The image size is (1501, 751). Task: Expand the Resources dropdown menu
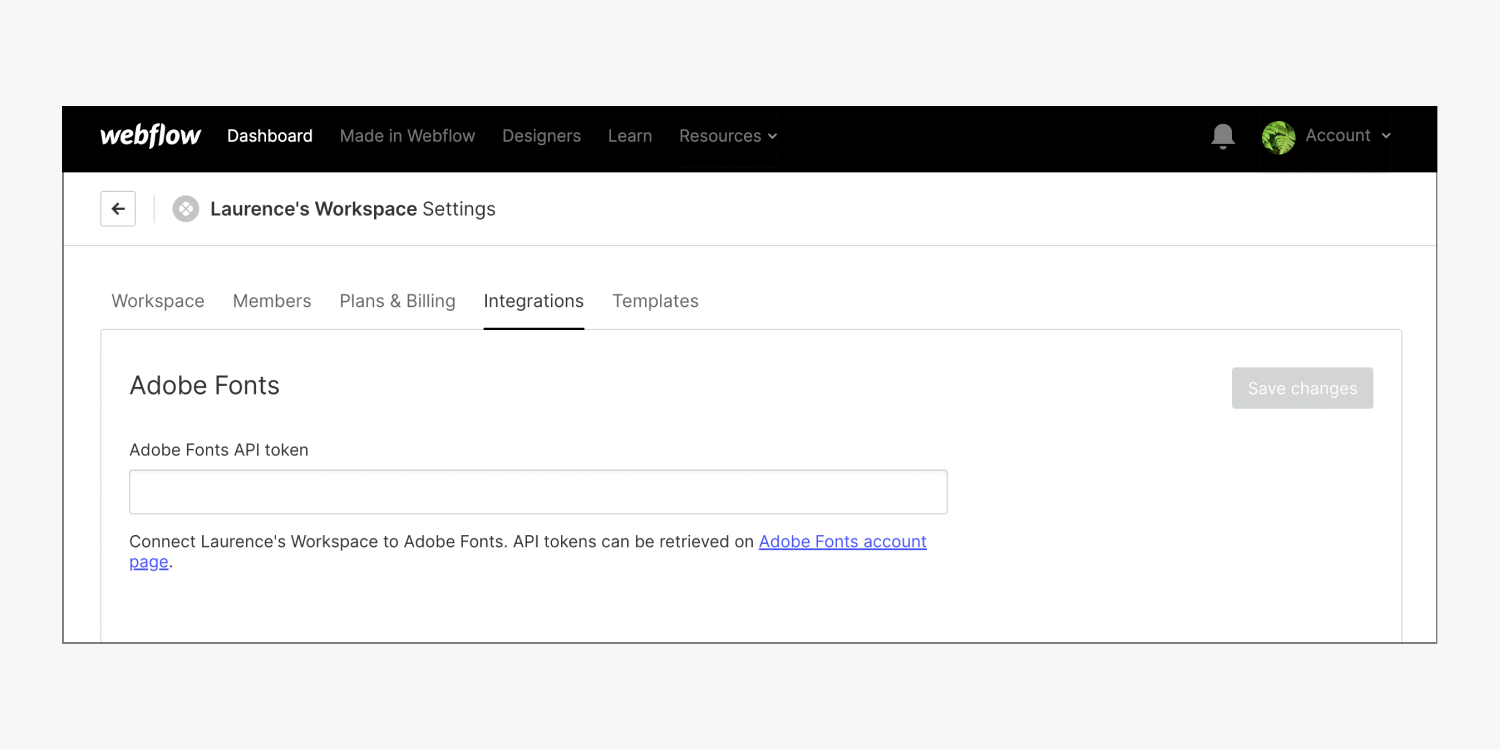click(x=728, y=136)
